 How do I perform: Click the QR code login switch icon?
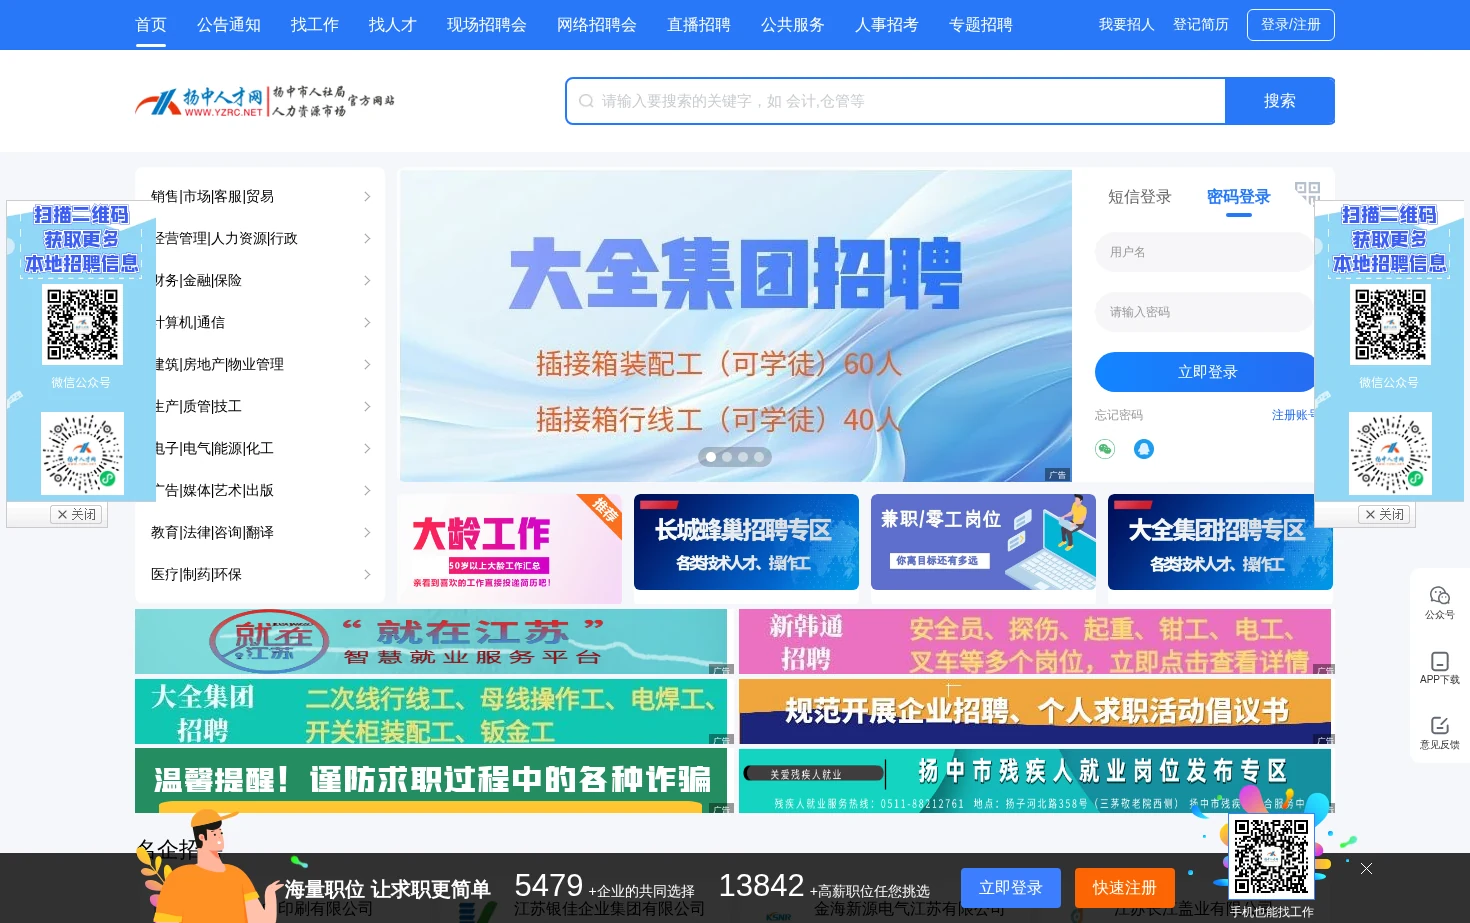click(1306, 192)
